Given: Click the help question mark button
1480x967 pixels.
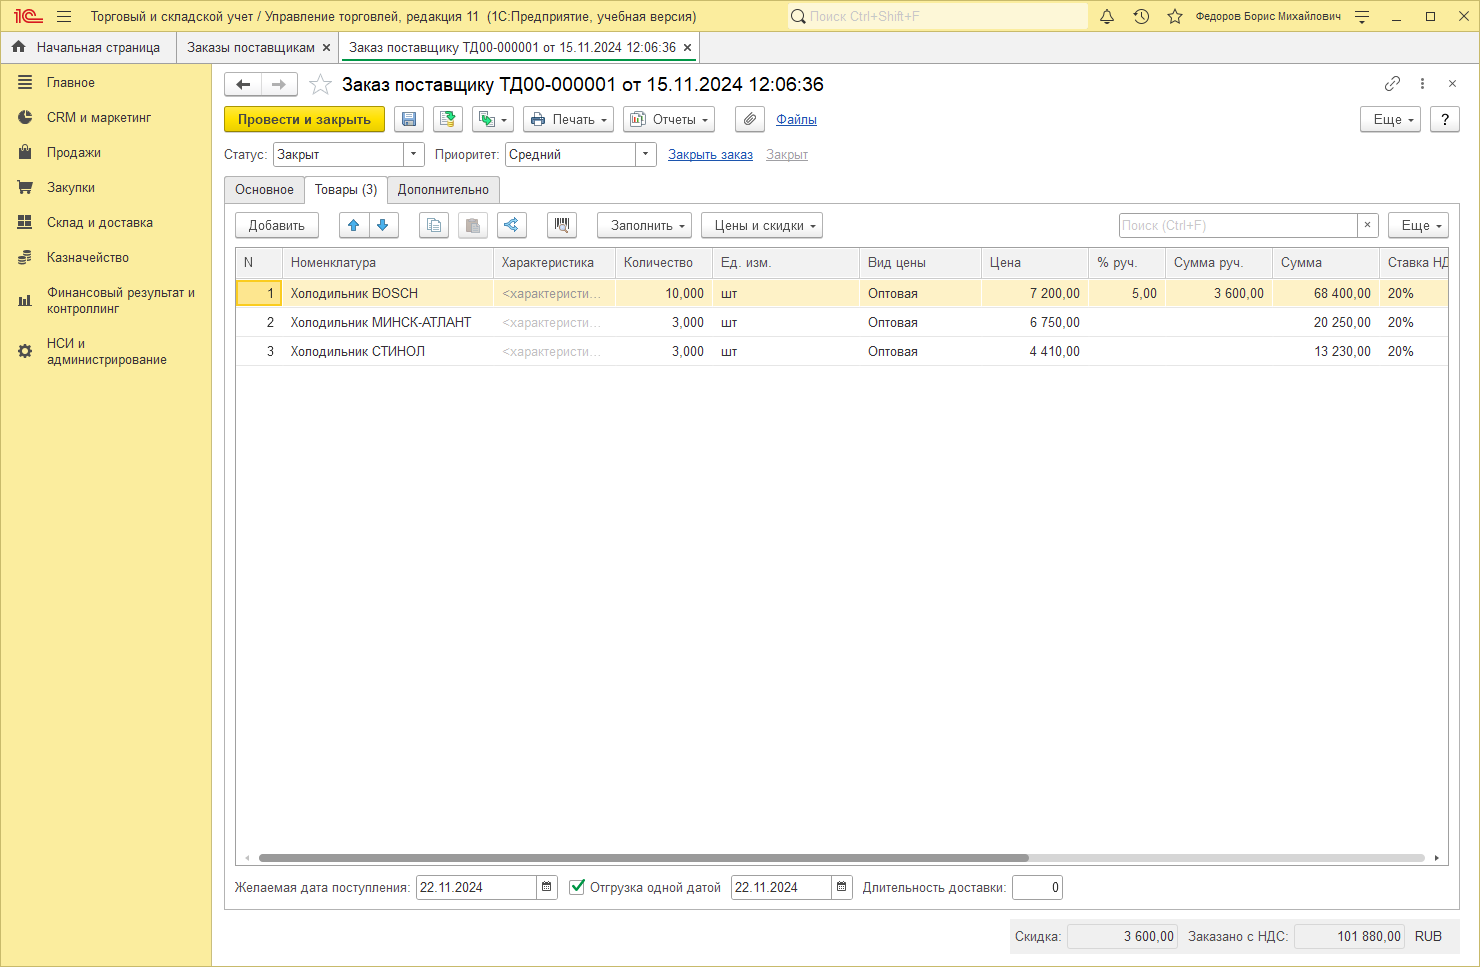Looking at the screenshot, I should point(1444,119).
